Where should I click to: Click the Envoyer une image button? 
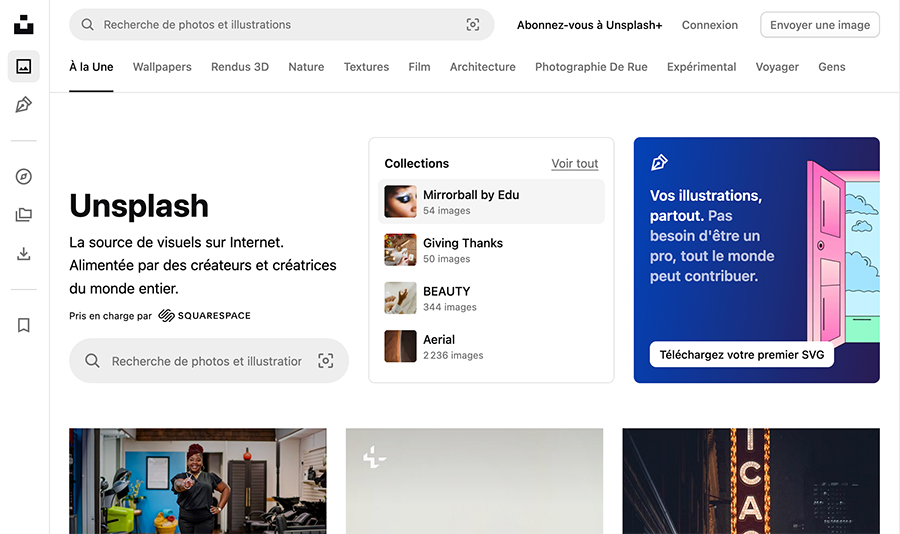819,25
